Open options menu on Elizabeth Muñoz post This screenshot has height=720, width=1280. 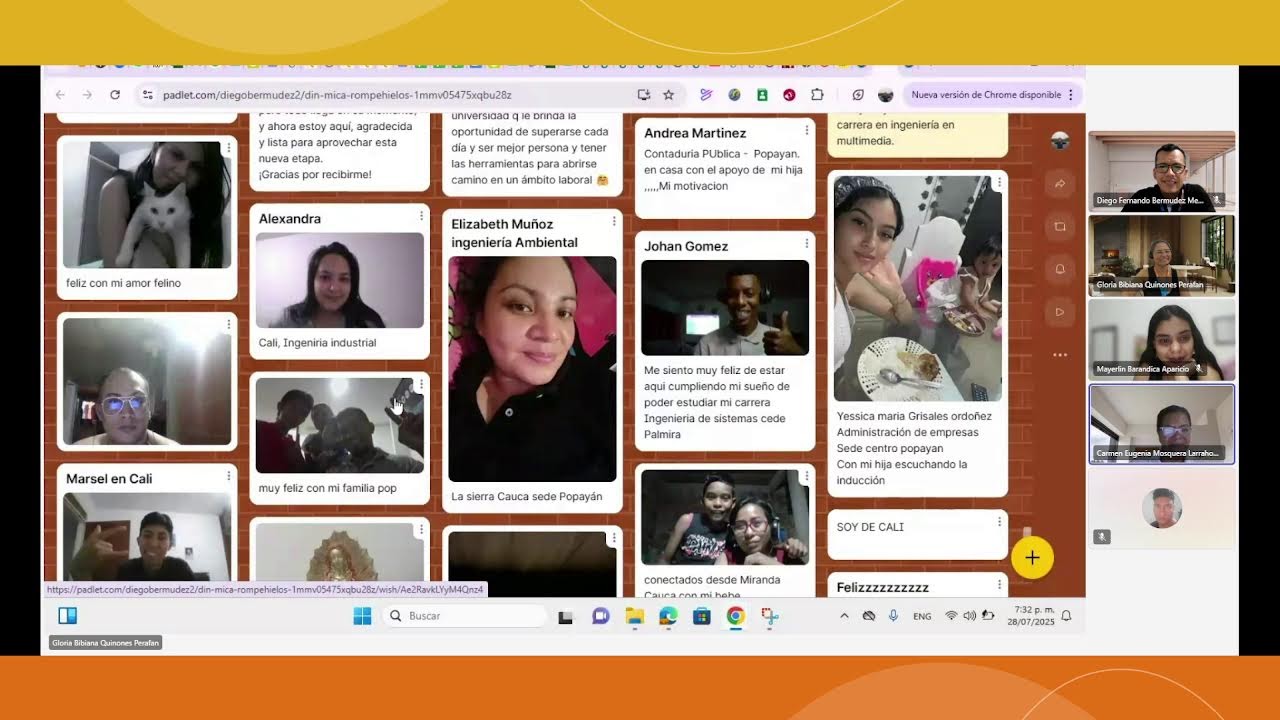coord(614,221)
